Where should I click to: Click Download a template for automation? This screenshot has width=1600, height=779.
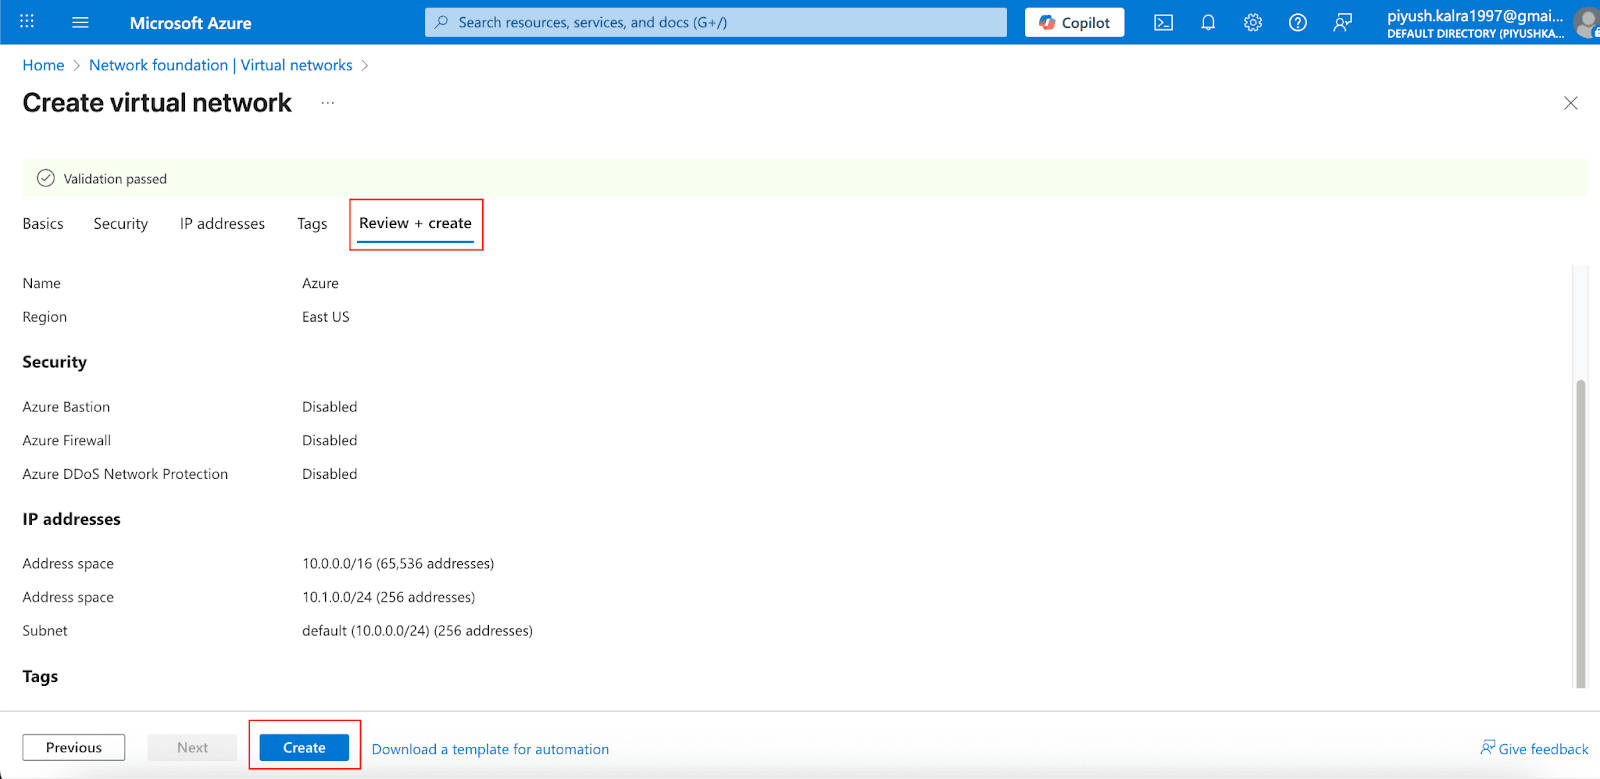click(x=490, y=749)
